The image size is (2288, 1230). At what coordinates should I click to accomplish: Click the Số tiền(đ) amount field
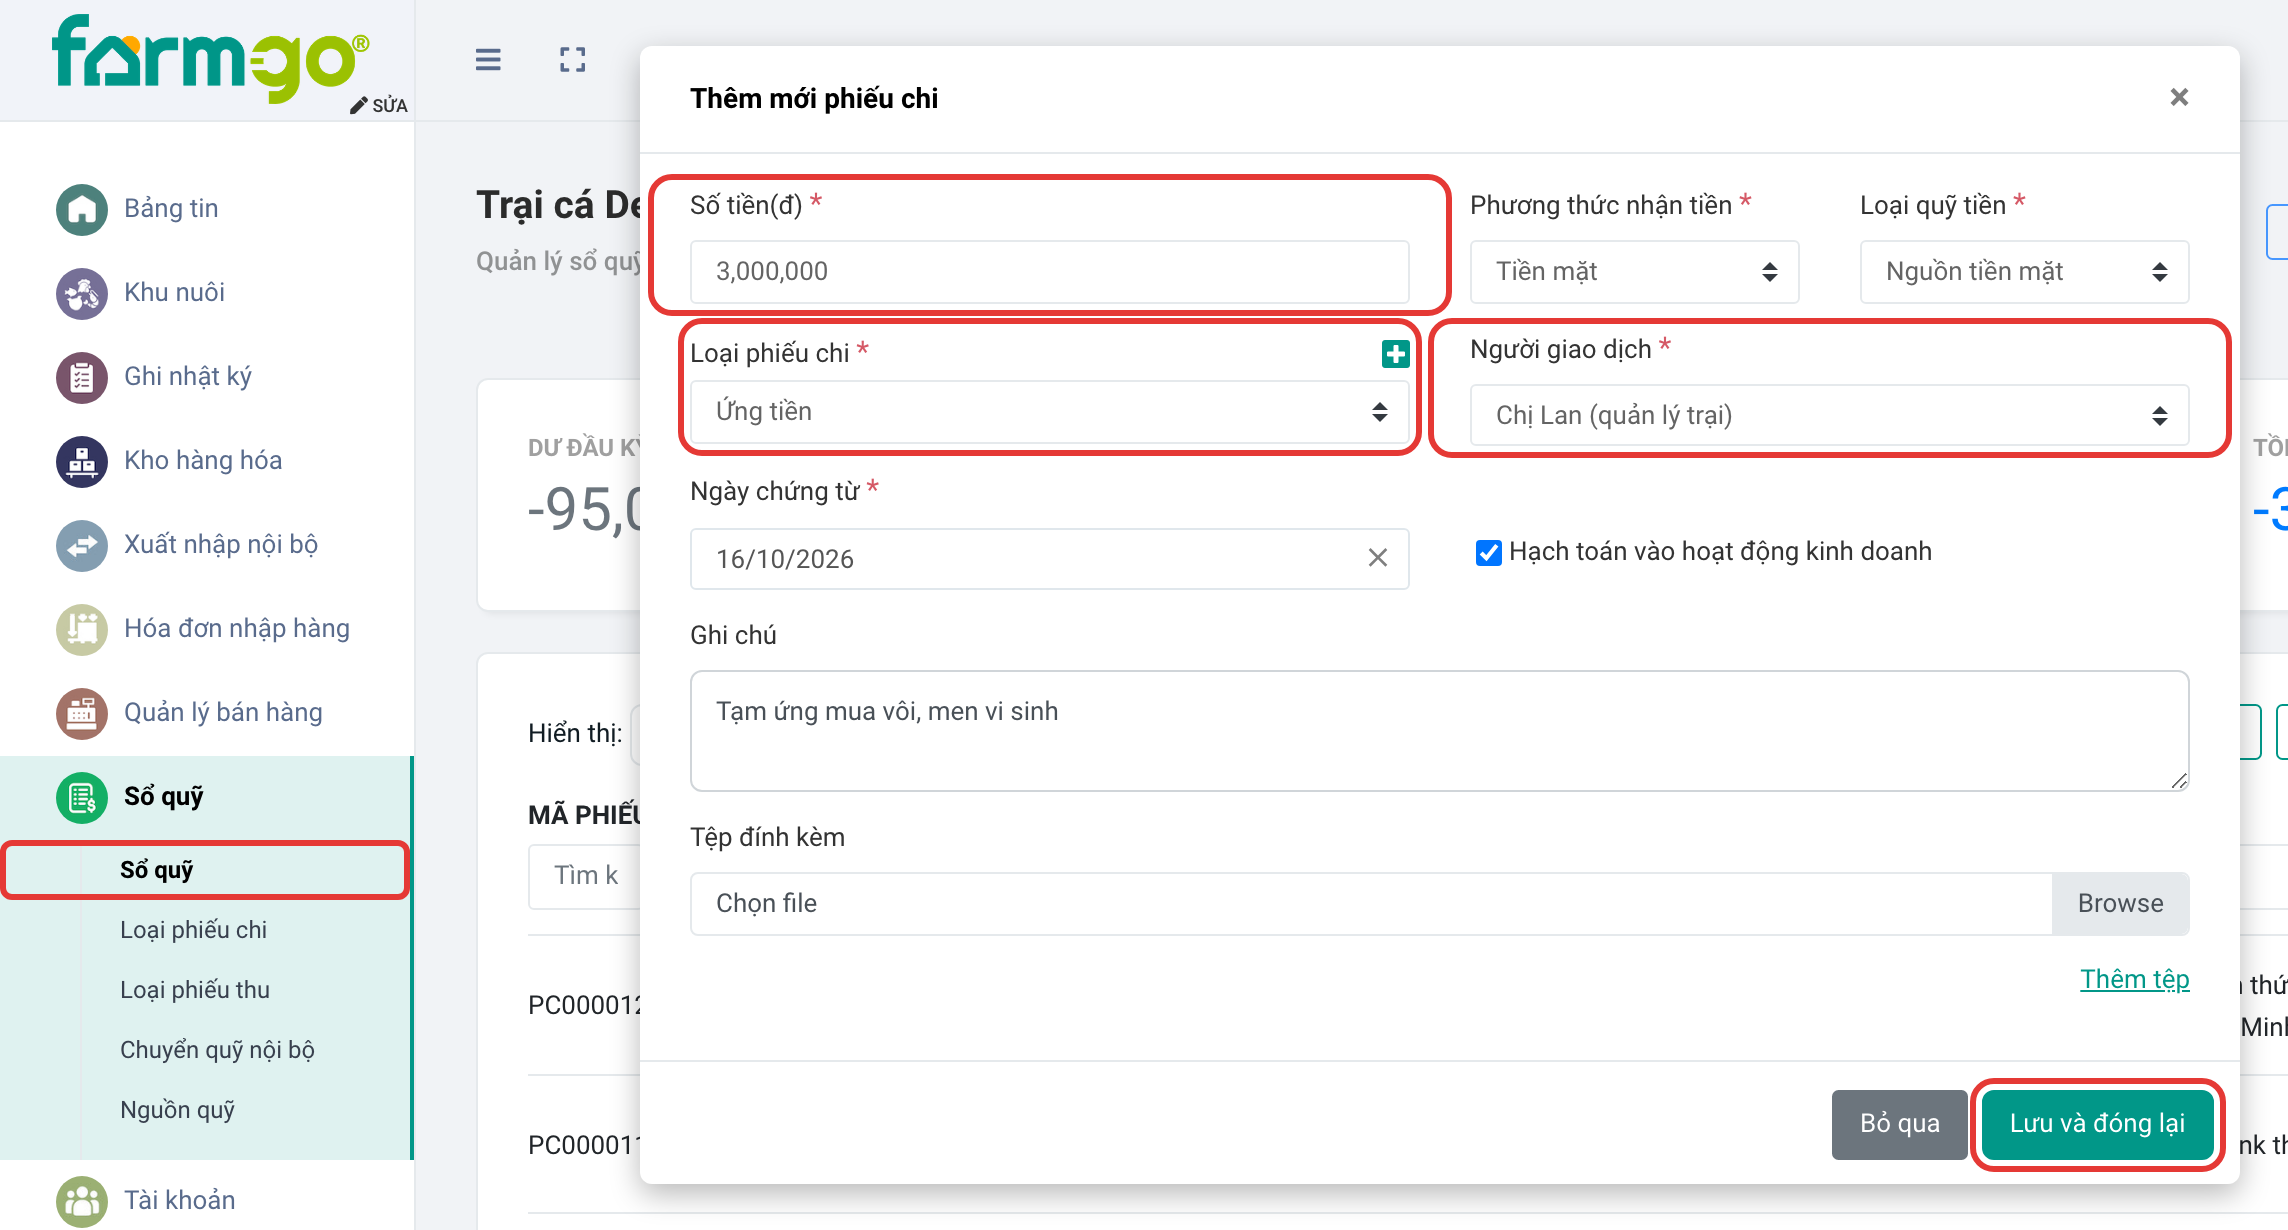1049,271
